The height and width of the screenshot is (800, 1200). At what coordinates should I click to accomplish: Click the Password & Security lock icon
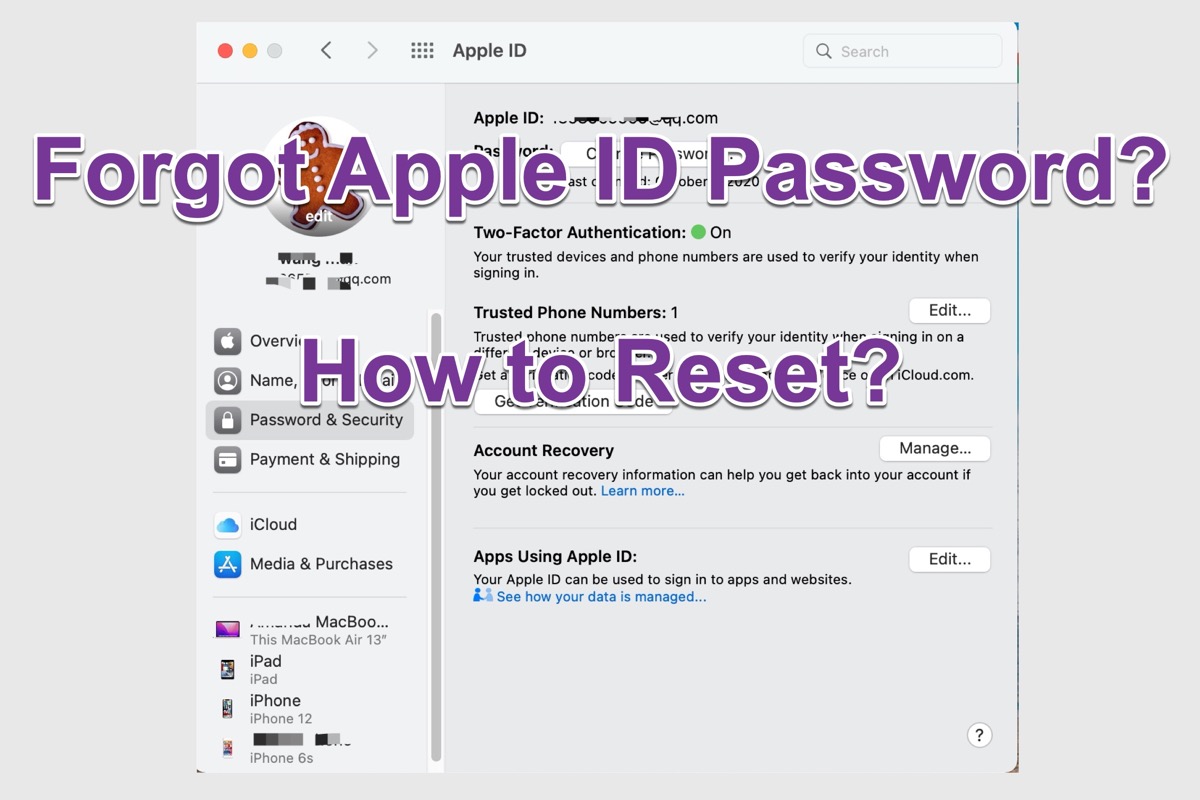[228, 420]
